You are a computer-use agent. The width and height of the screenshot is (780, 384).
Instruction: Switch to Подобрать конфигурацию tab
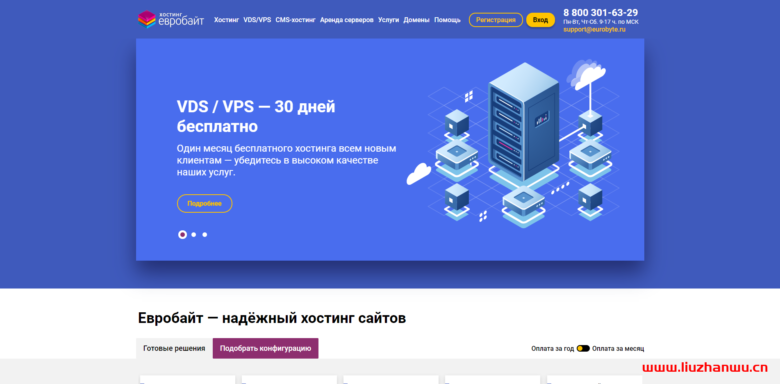(x=266, y=348)
